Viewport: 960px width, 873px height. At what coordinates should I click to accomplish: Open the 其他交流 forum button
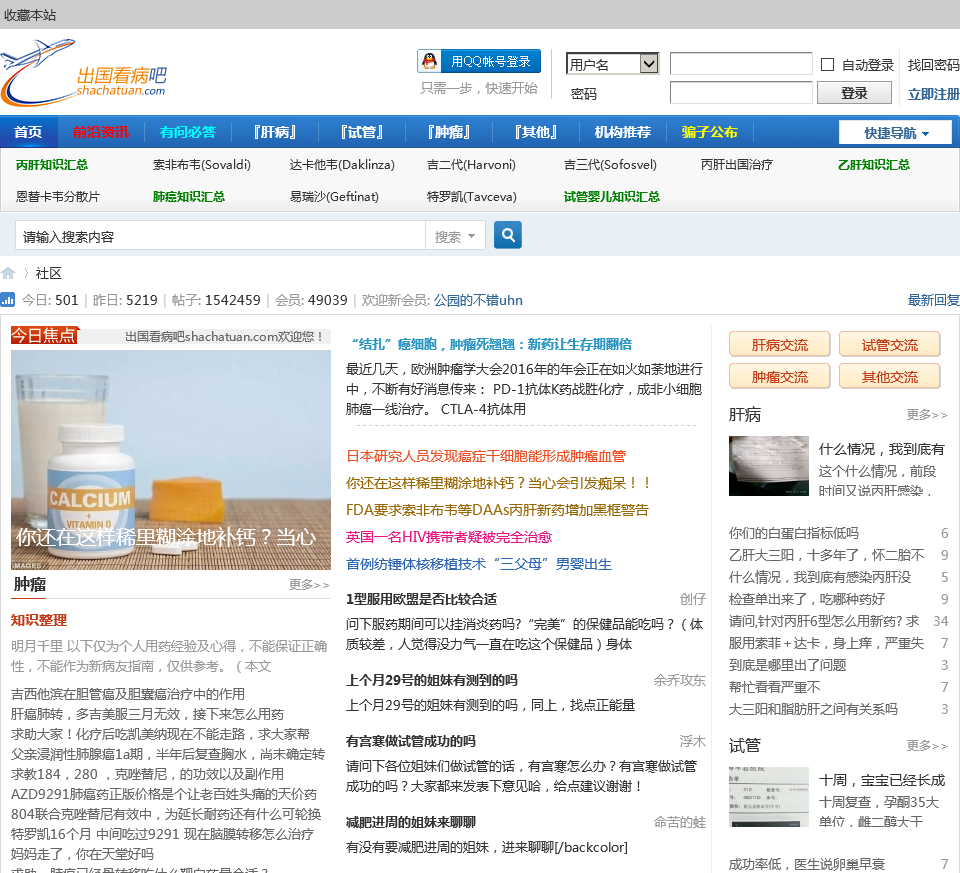pos(890,376)
